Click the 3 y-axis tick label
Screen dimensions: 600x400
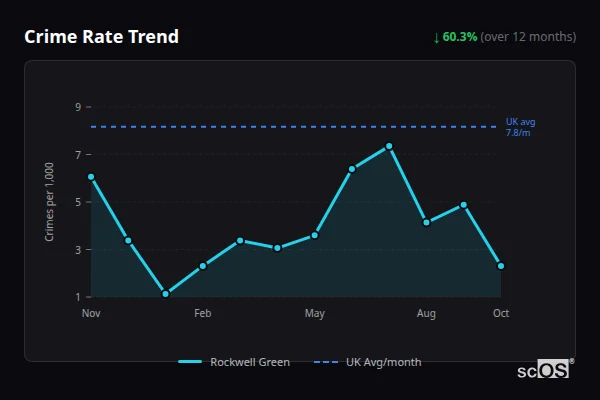coord(78,250)
